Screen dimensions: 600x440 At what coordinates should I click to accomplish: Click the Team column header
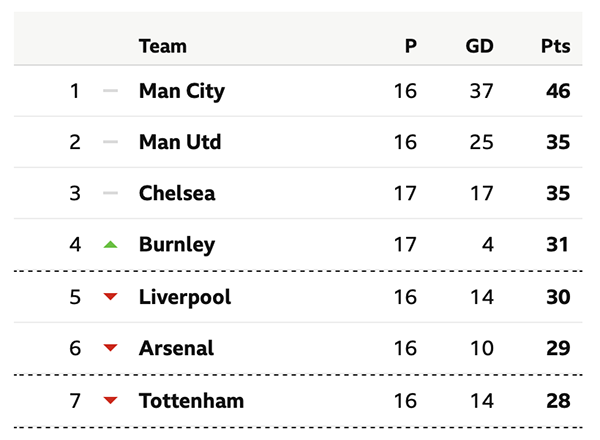(x=163, y=46)
